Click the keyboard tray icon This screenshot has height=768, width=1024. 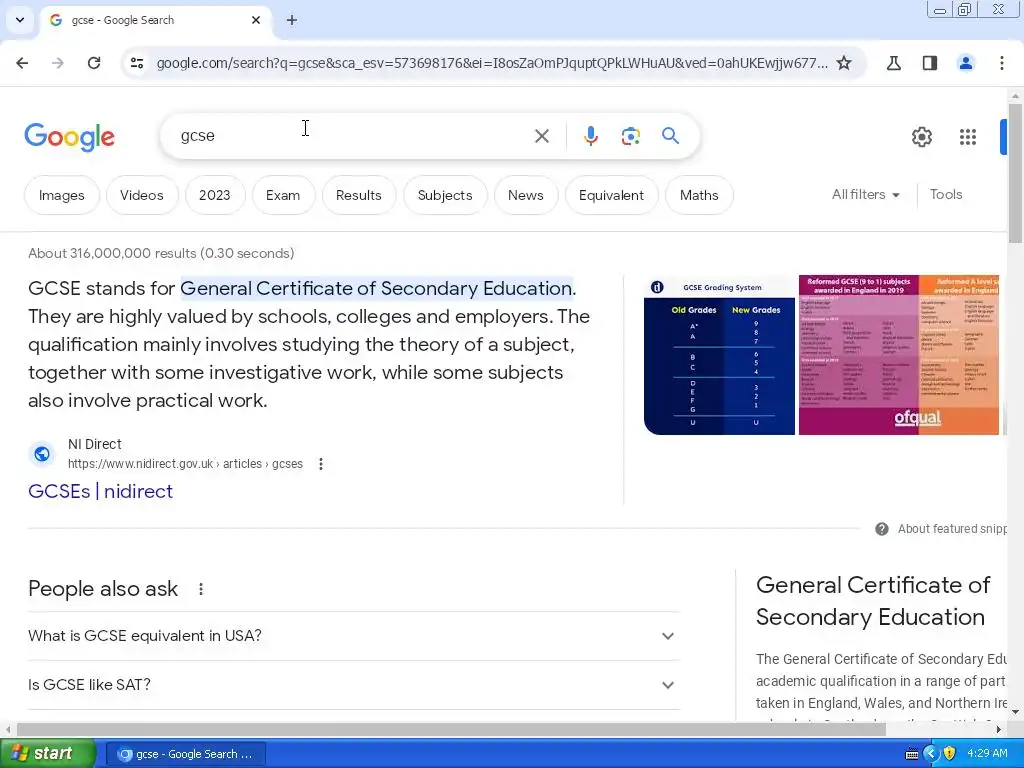click(912, 754)
